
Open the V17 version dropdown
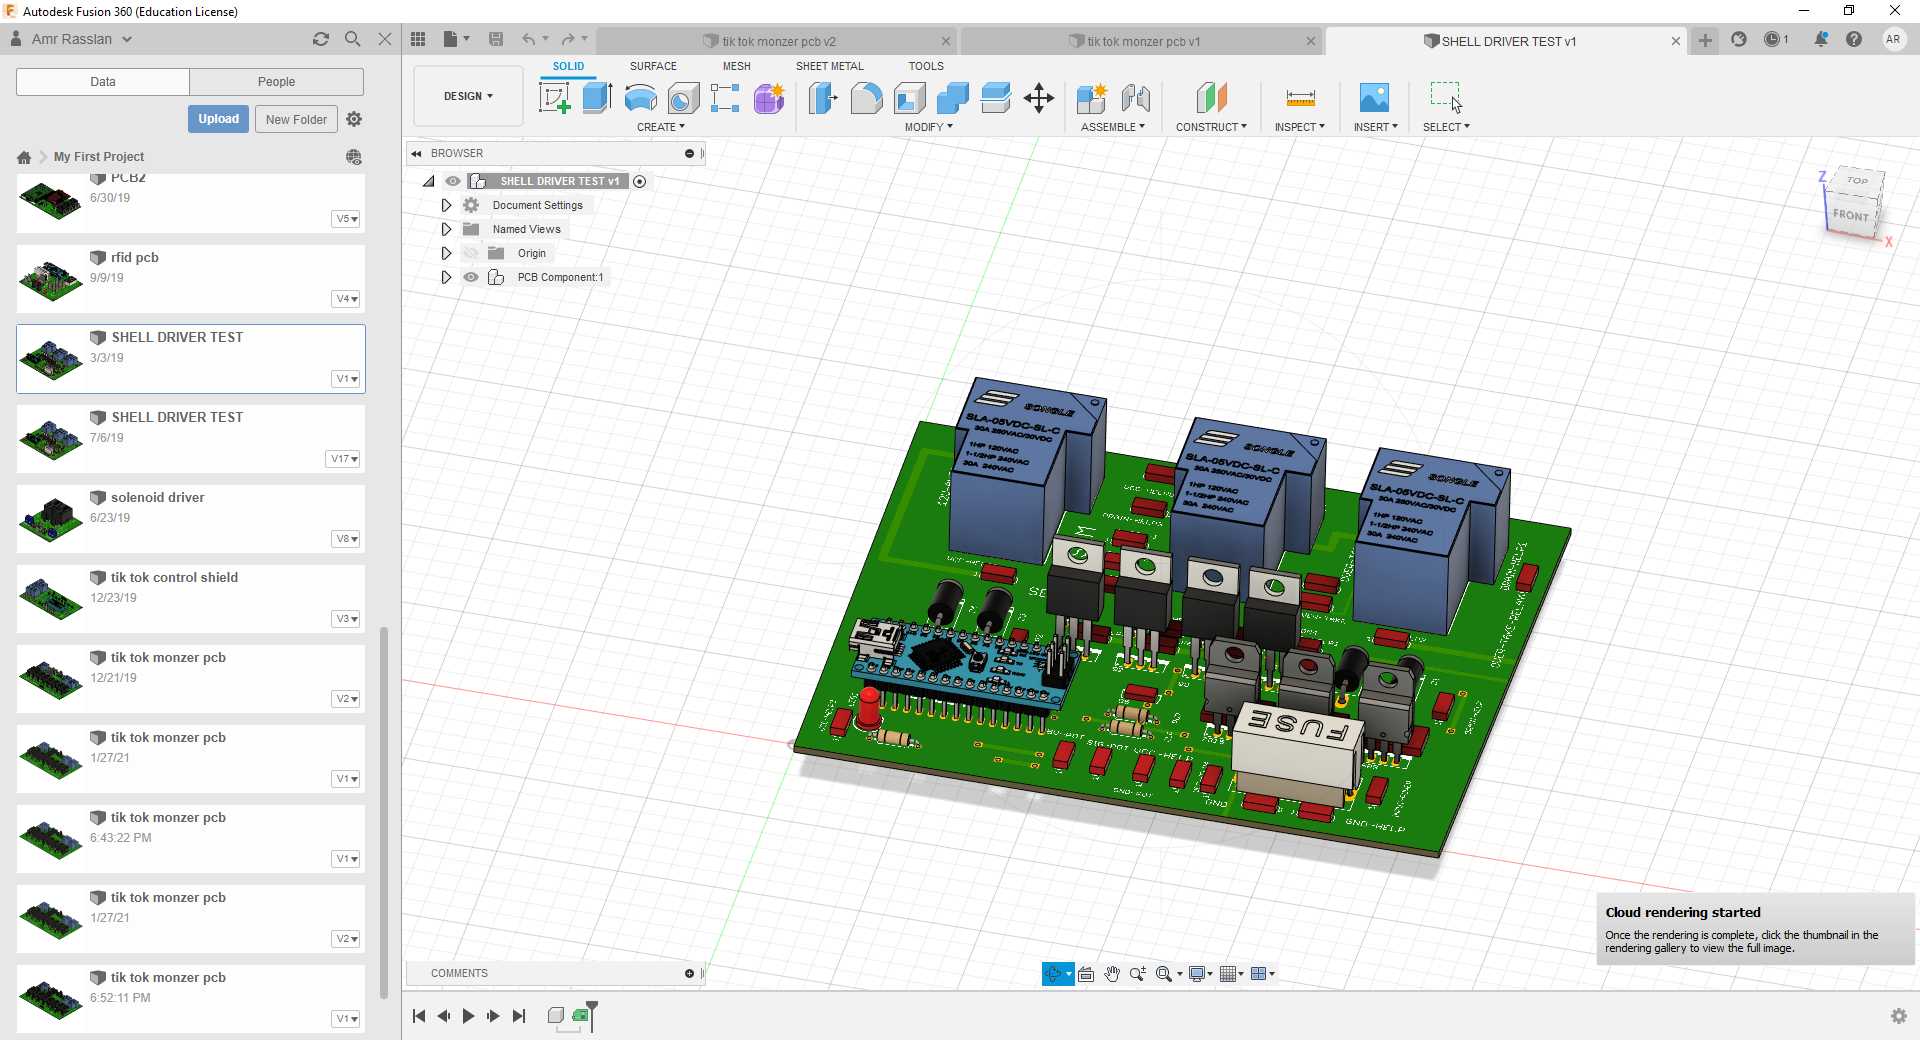coord(344,459)
